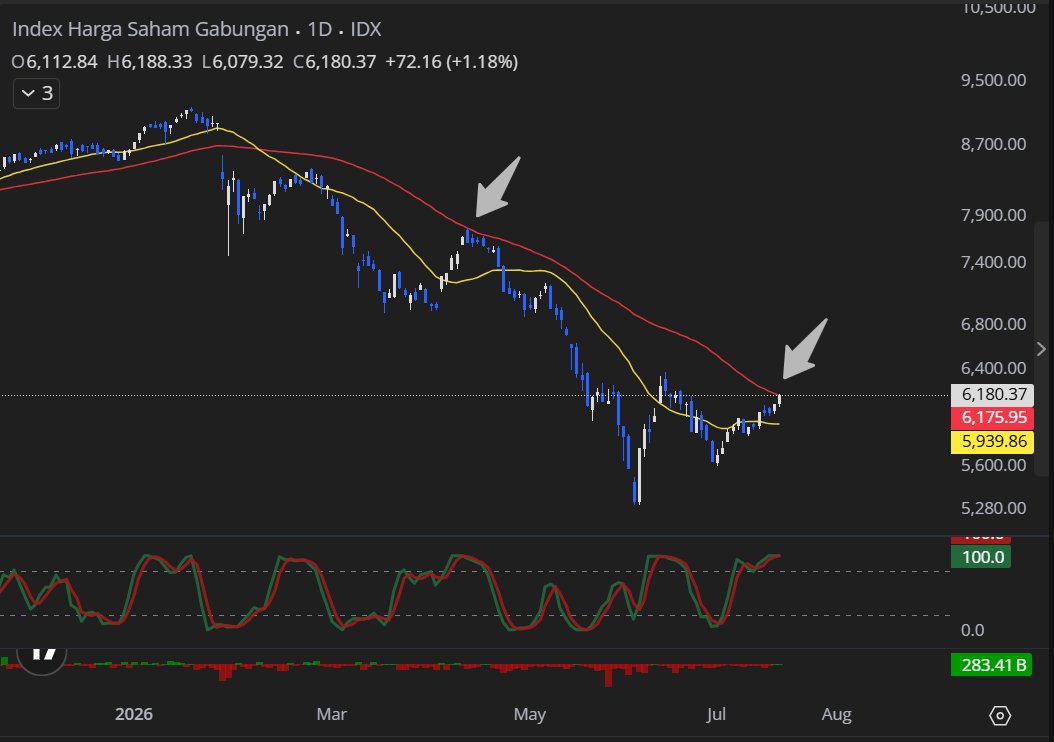Click the open price value O6,112.84
This screenshot has height=742, width=1054.
click(x=54, y=62)
